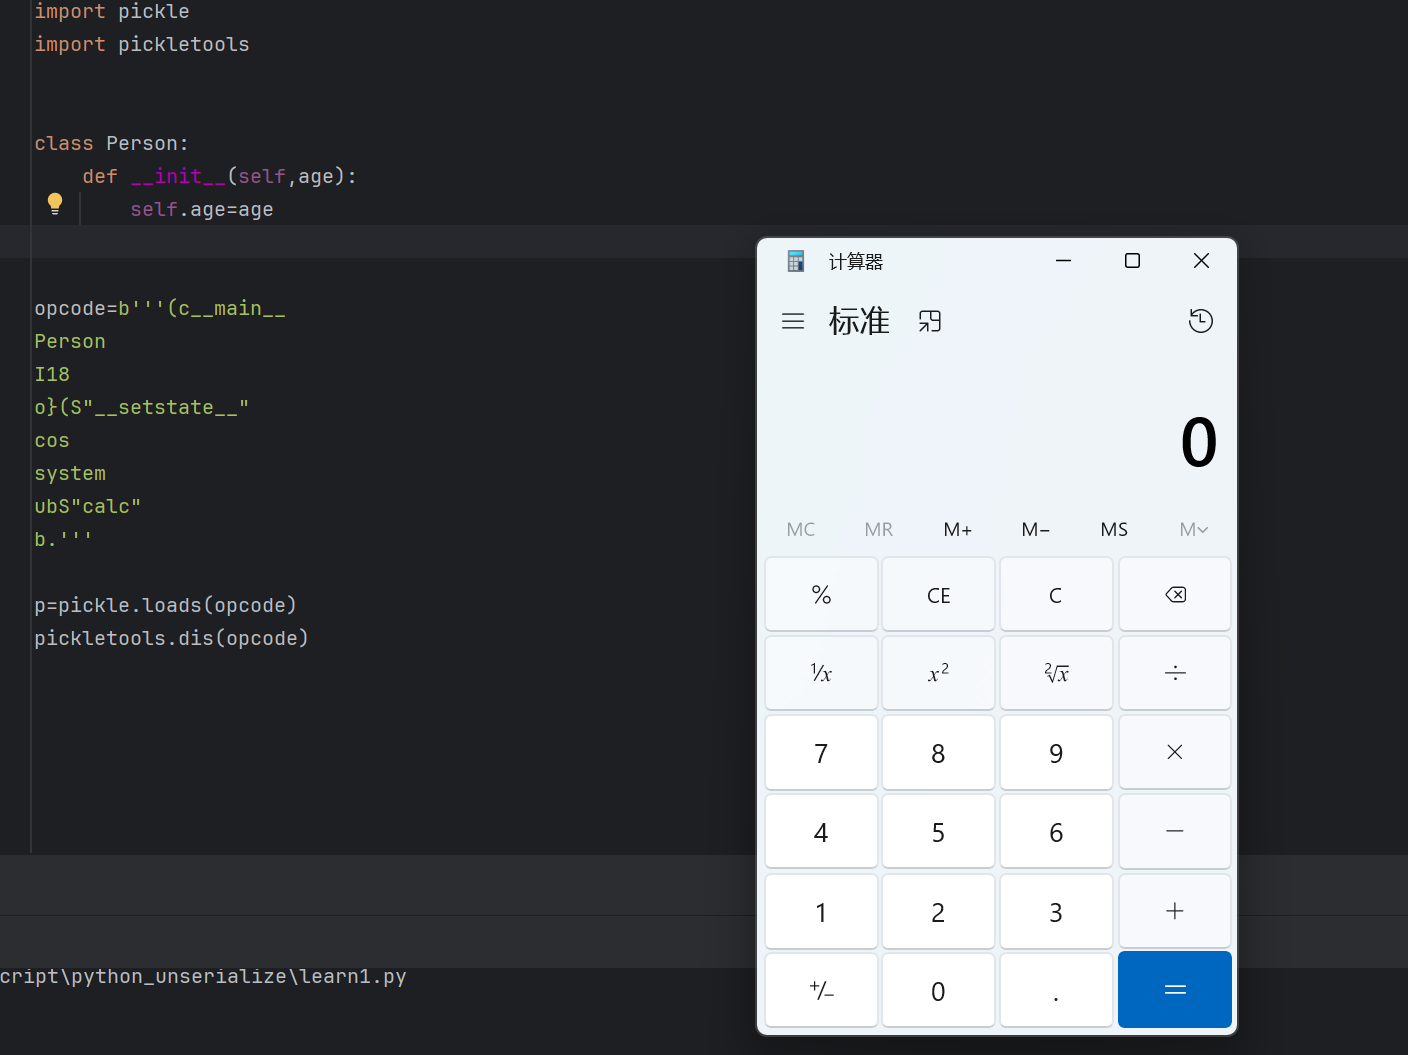Click digit 2 on the calculator
Screen dimensions: 1408x1055
[938, 911]
